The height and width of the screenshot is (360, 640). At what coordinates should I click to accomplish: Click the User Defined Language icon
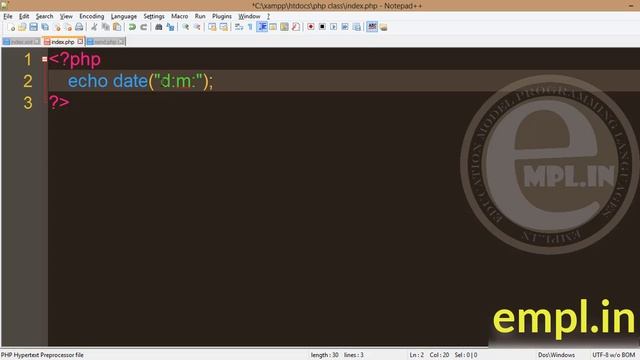pyautogui.click(x=273, y=27)
